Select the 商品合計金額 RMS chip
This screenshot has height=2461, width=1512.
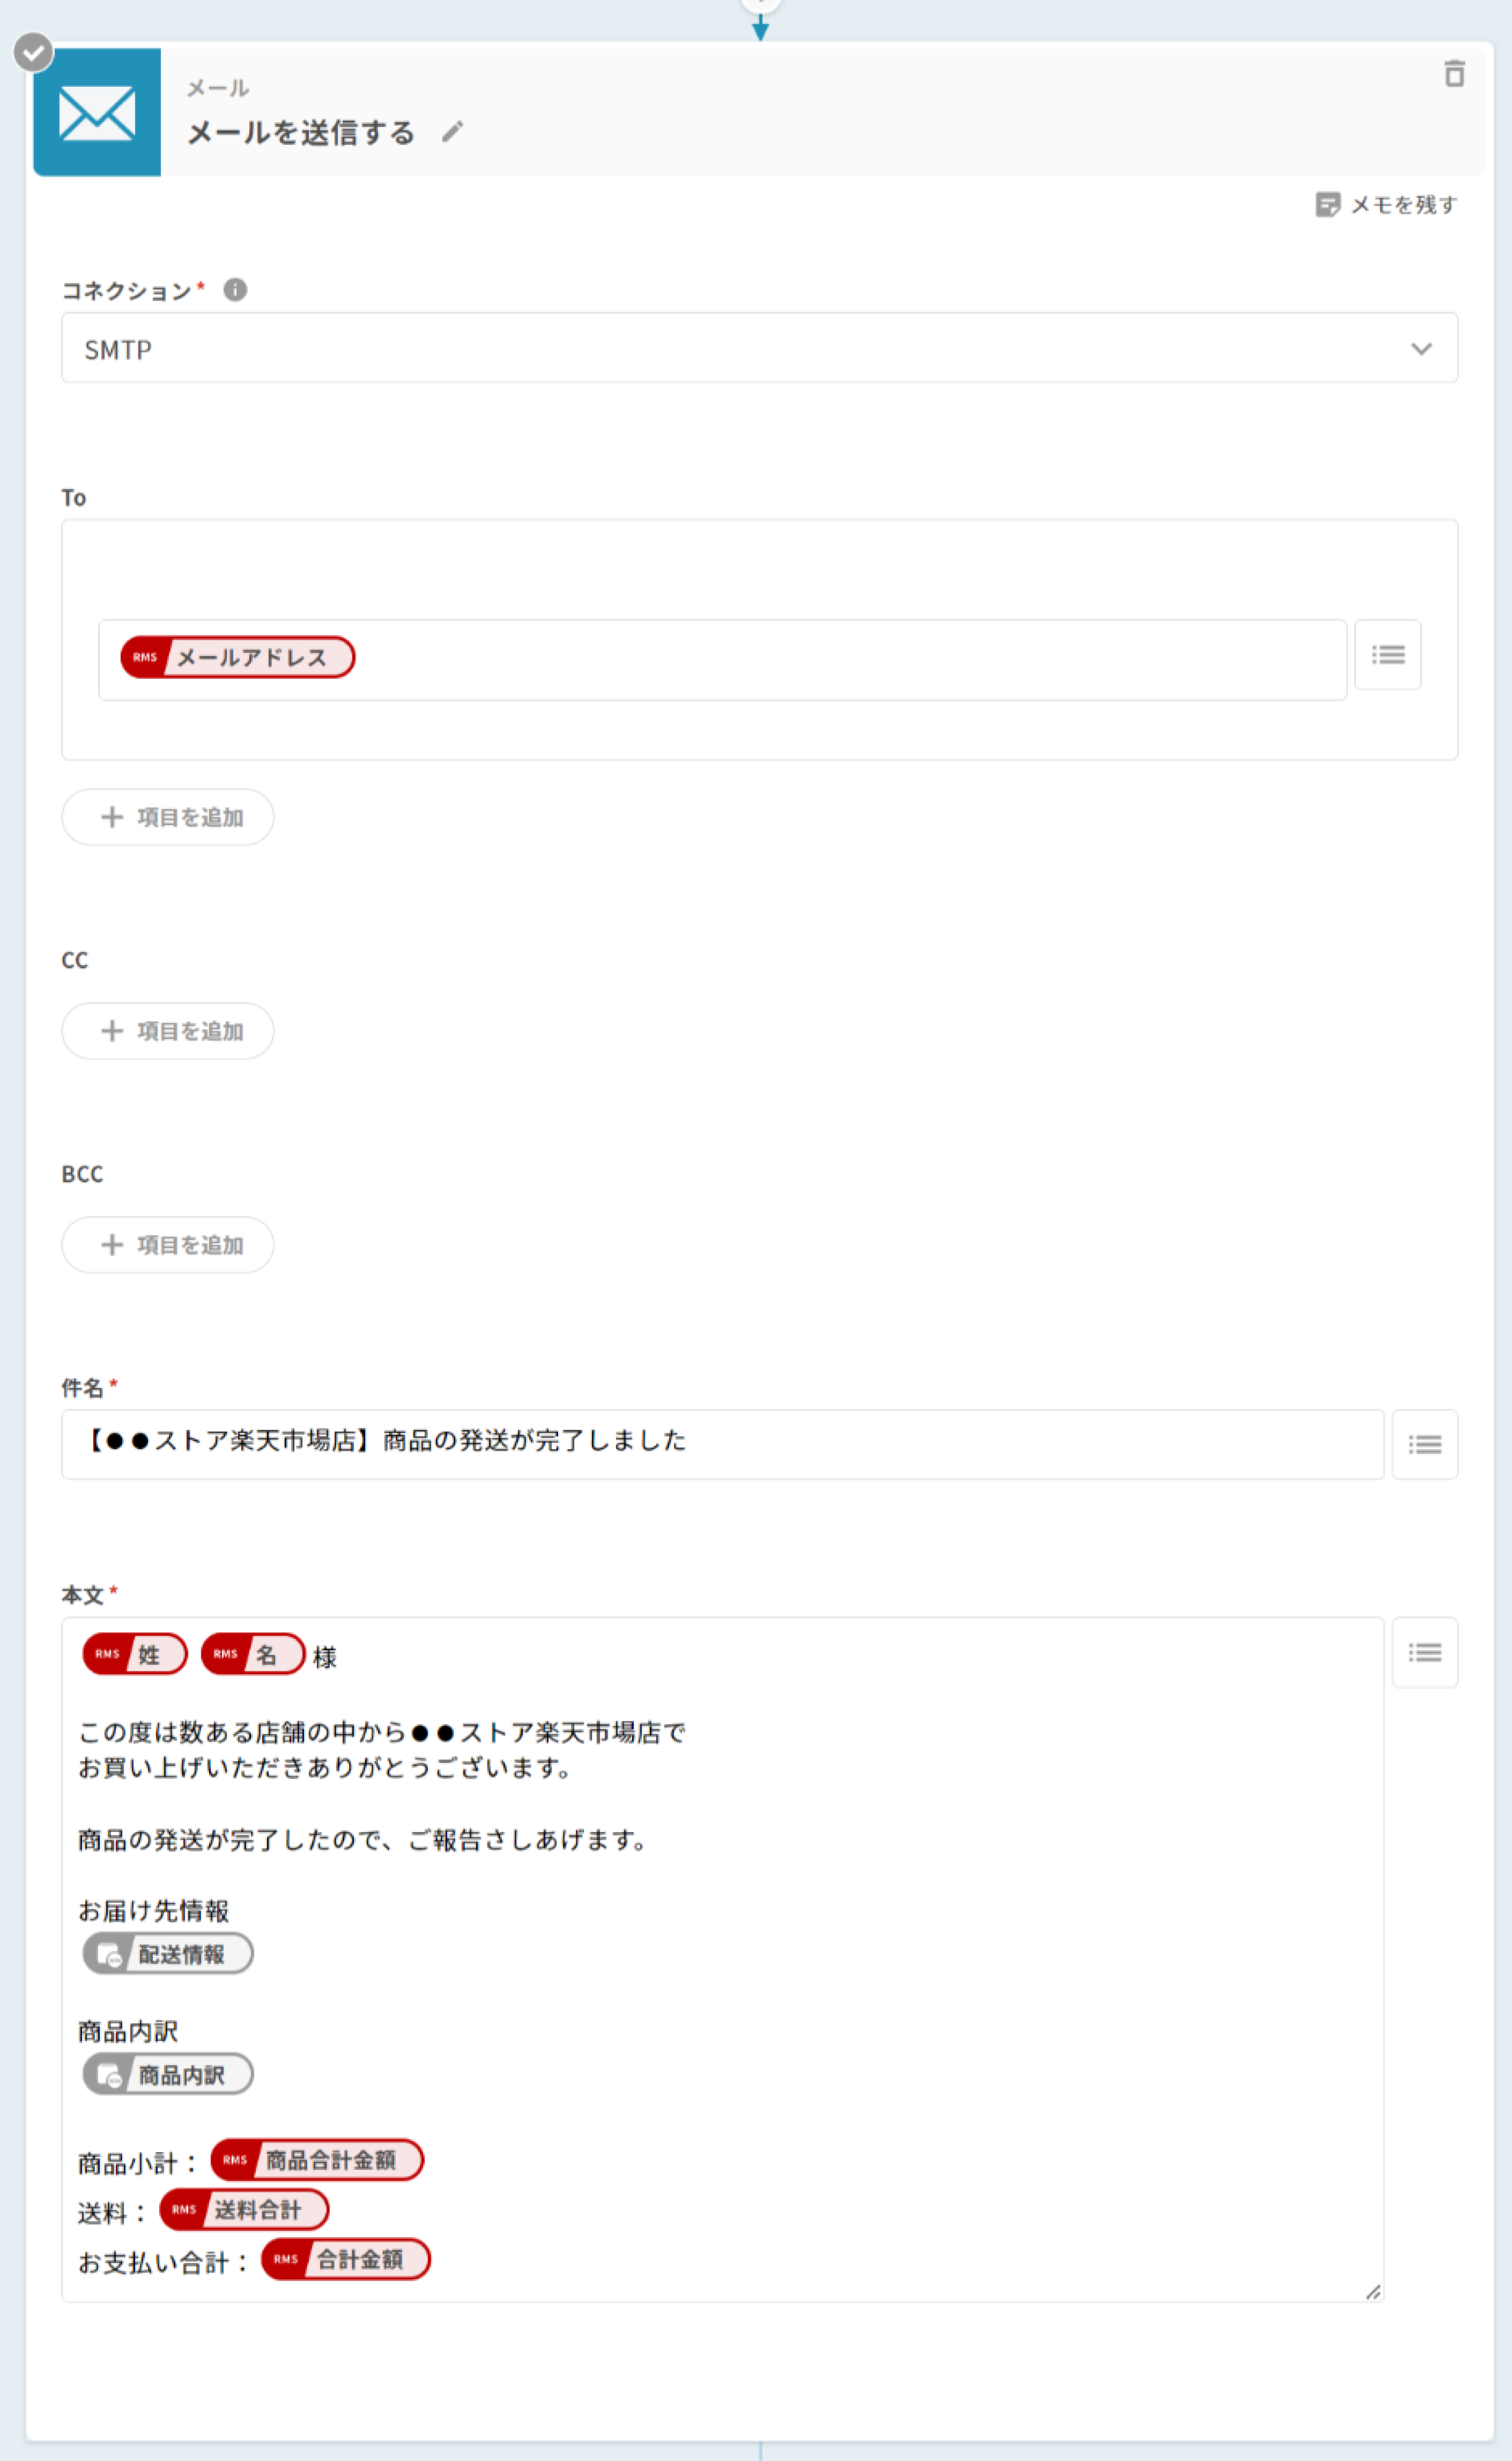(317, 2160)
